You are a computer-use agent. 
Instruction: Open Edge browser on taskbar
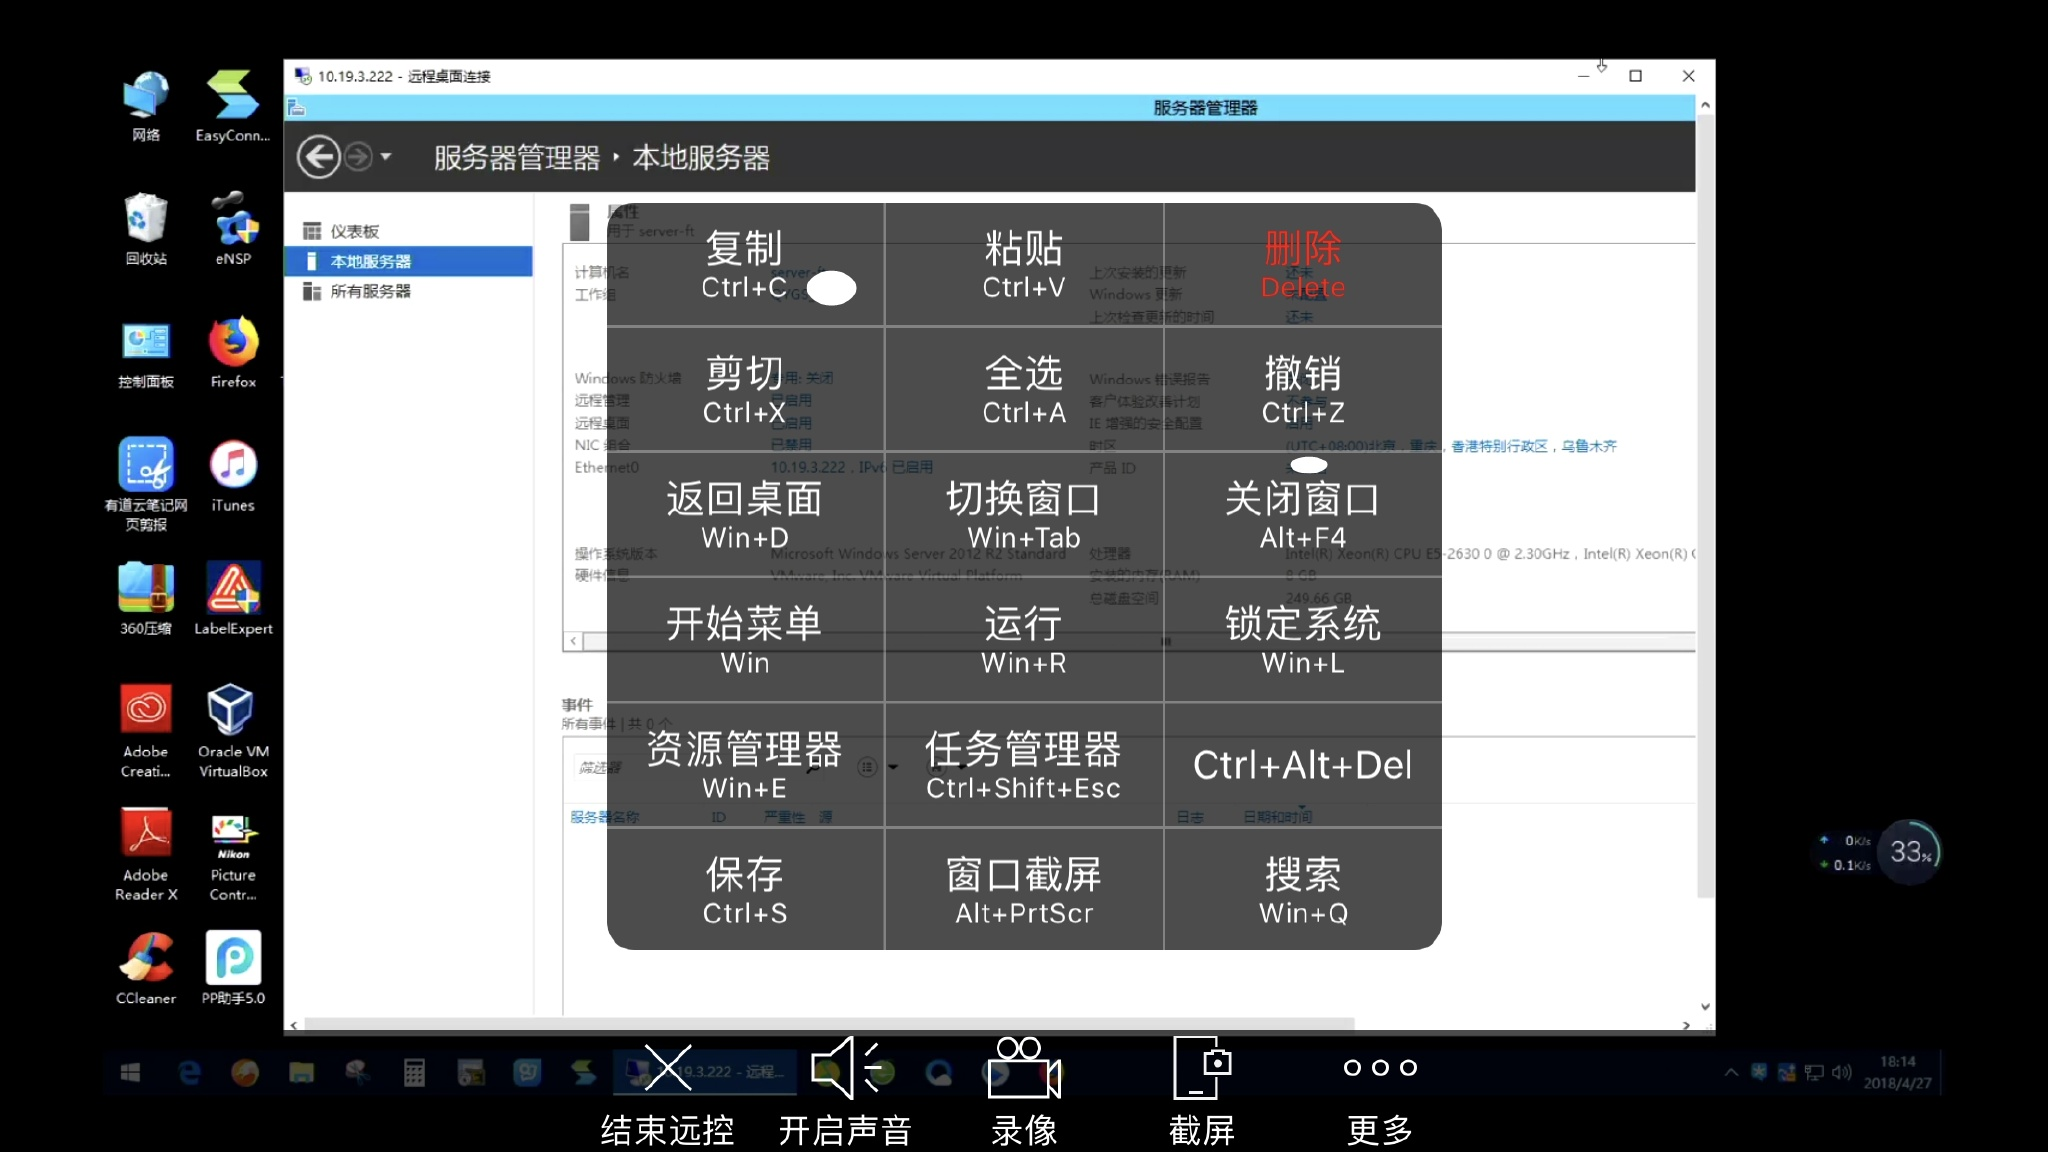point(189,1073)
